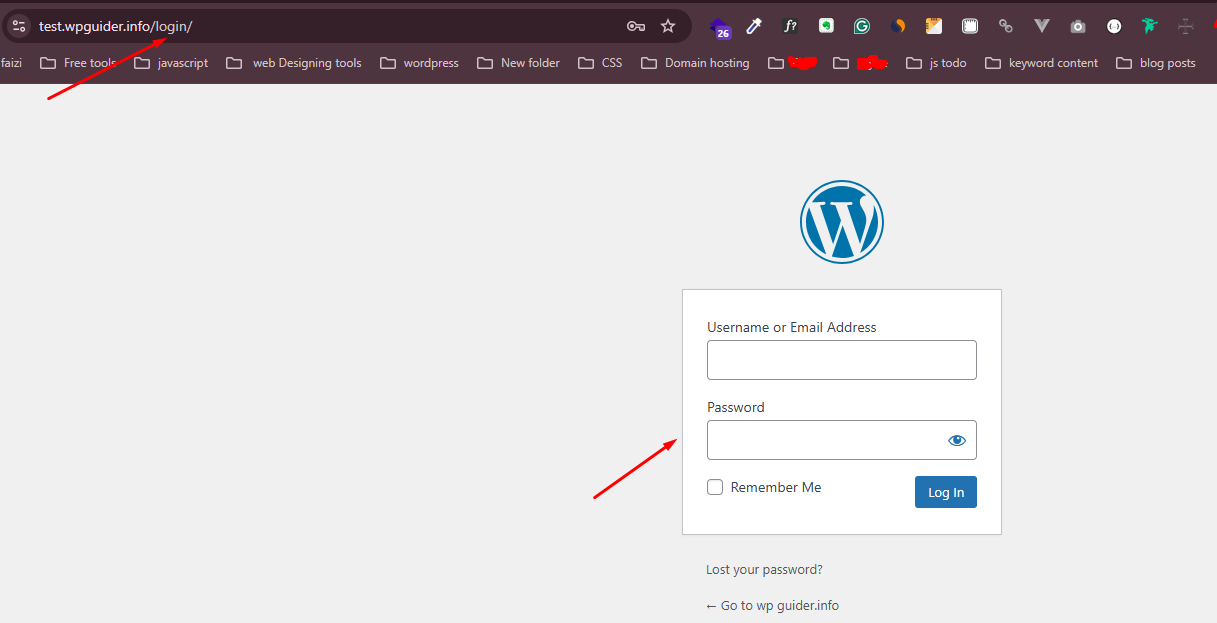The width and height of the screenshot is (1217, 623).
Task: Open the Domain hosting bookmark folder
Action: (x=695, y=63)
